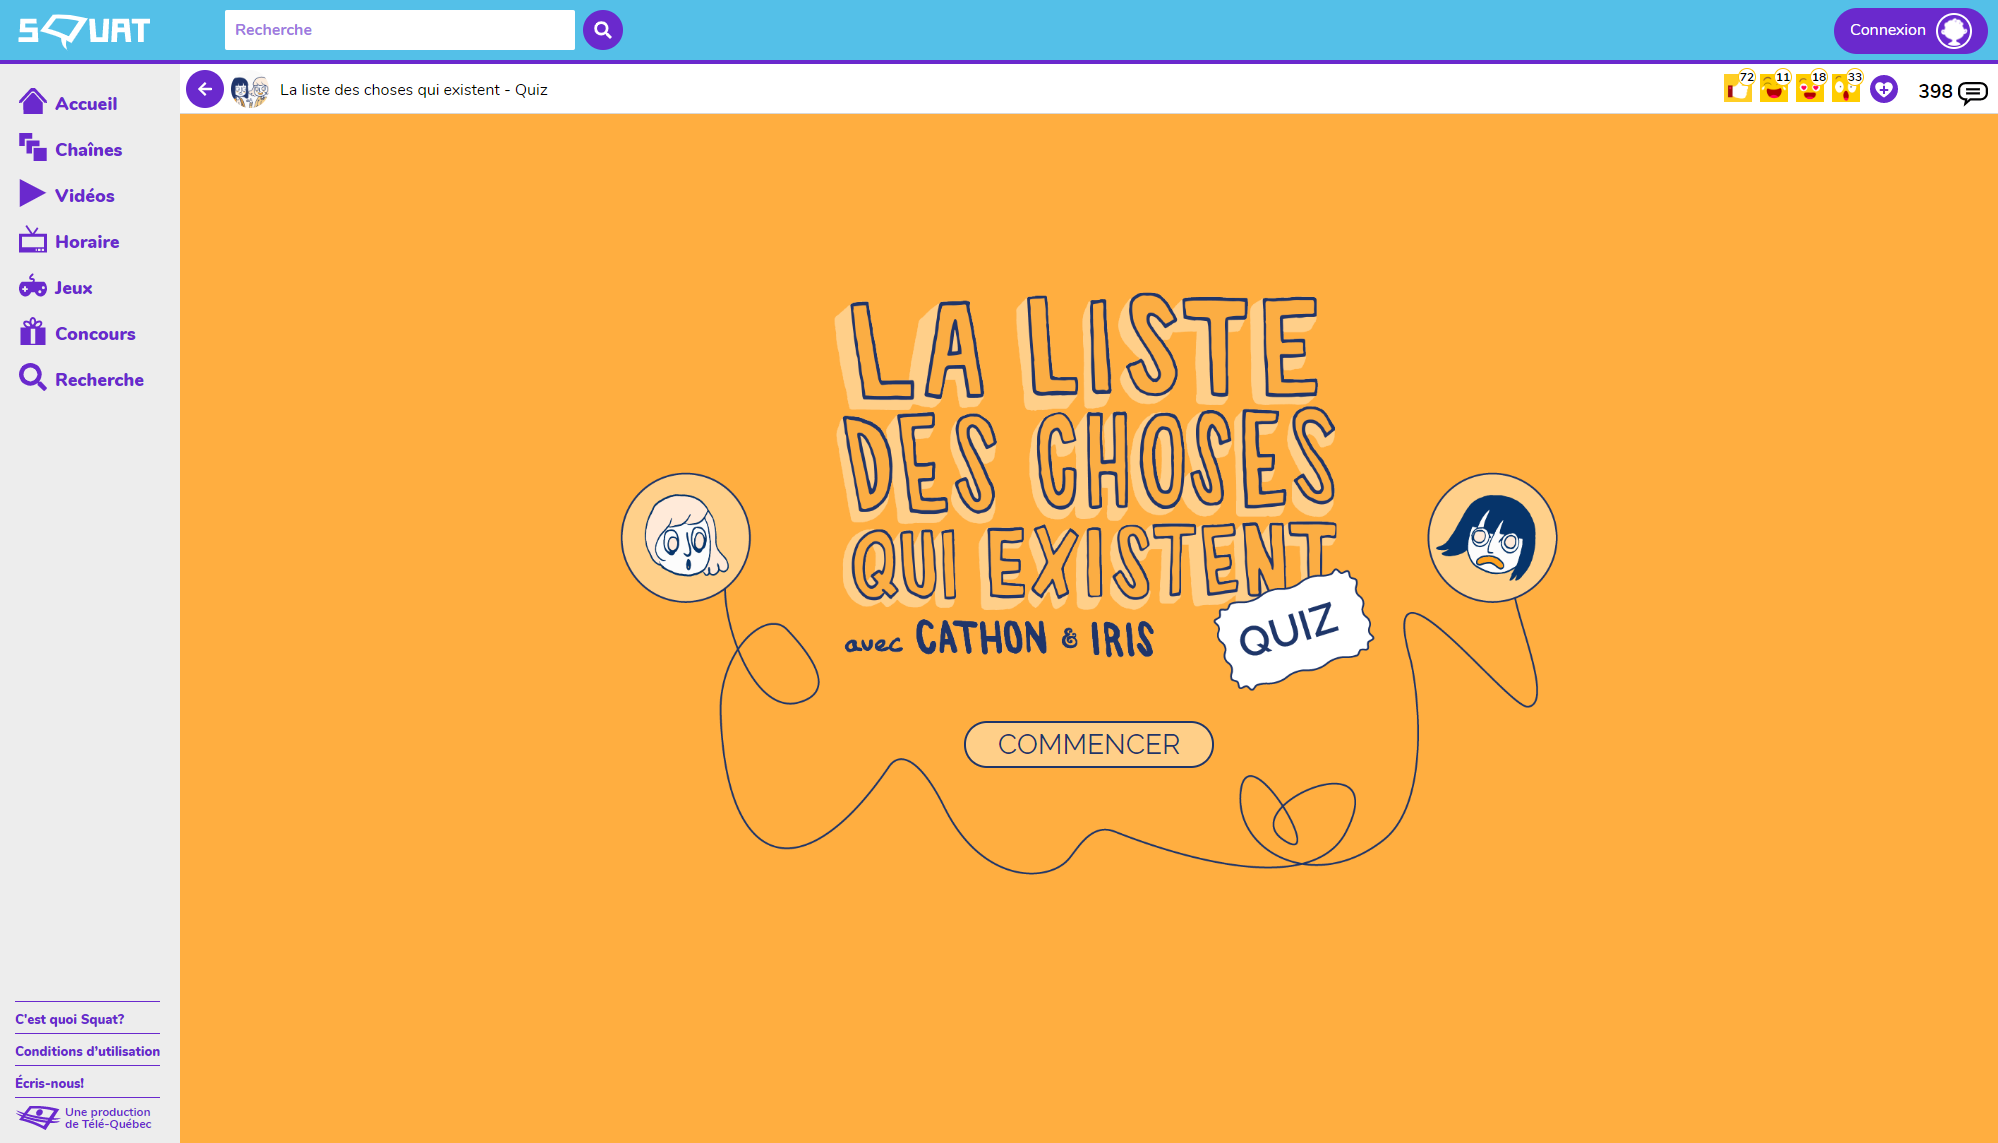Screen dimensions: 1998x1143
Task: Click the profile avatar icon in Connexion
Action: tap(1954, 30)
